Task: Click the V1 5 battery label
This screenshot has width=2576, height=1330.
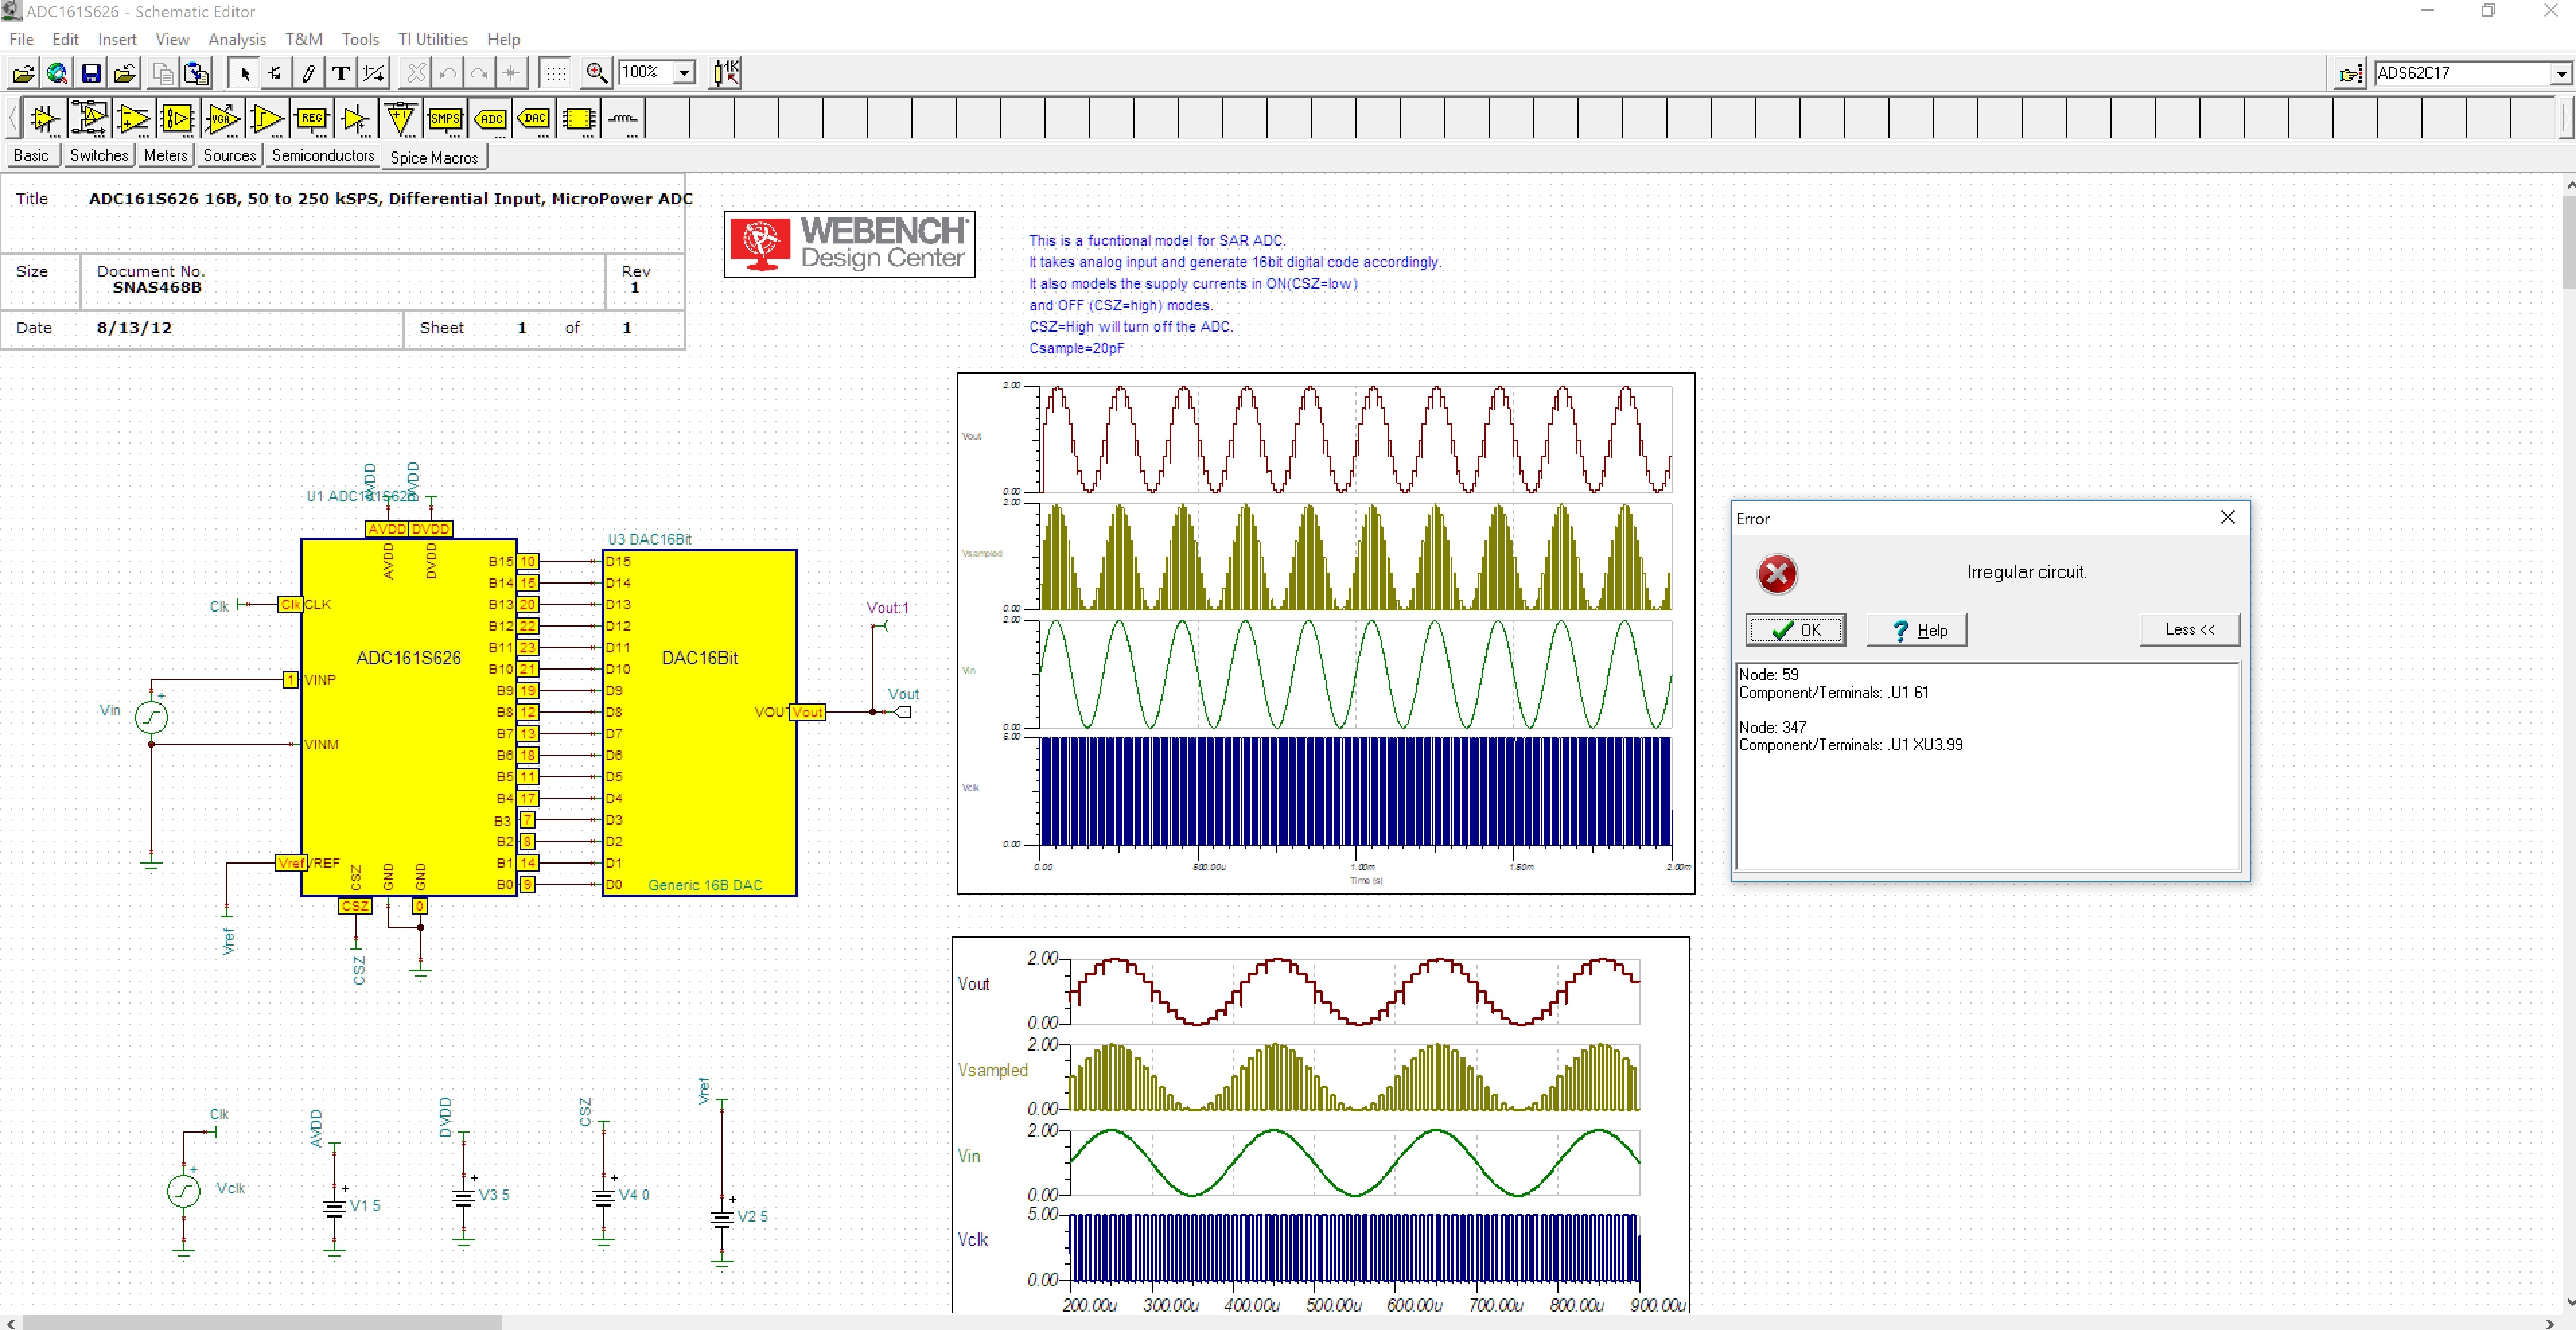Action: 365,1206
